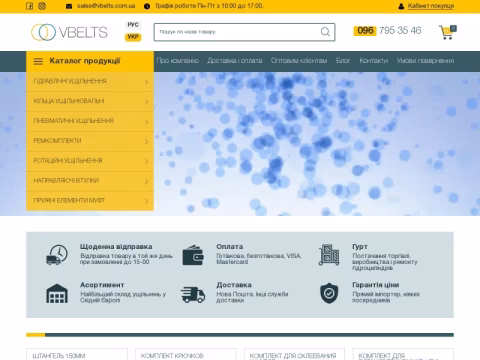
Task: Click Гурт heading text
Action: [360, 247]
